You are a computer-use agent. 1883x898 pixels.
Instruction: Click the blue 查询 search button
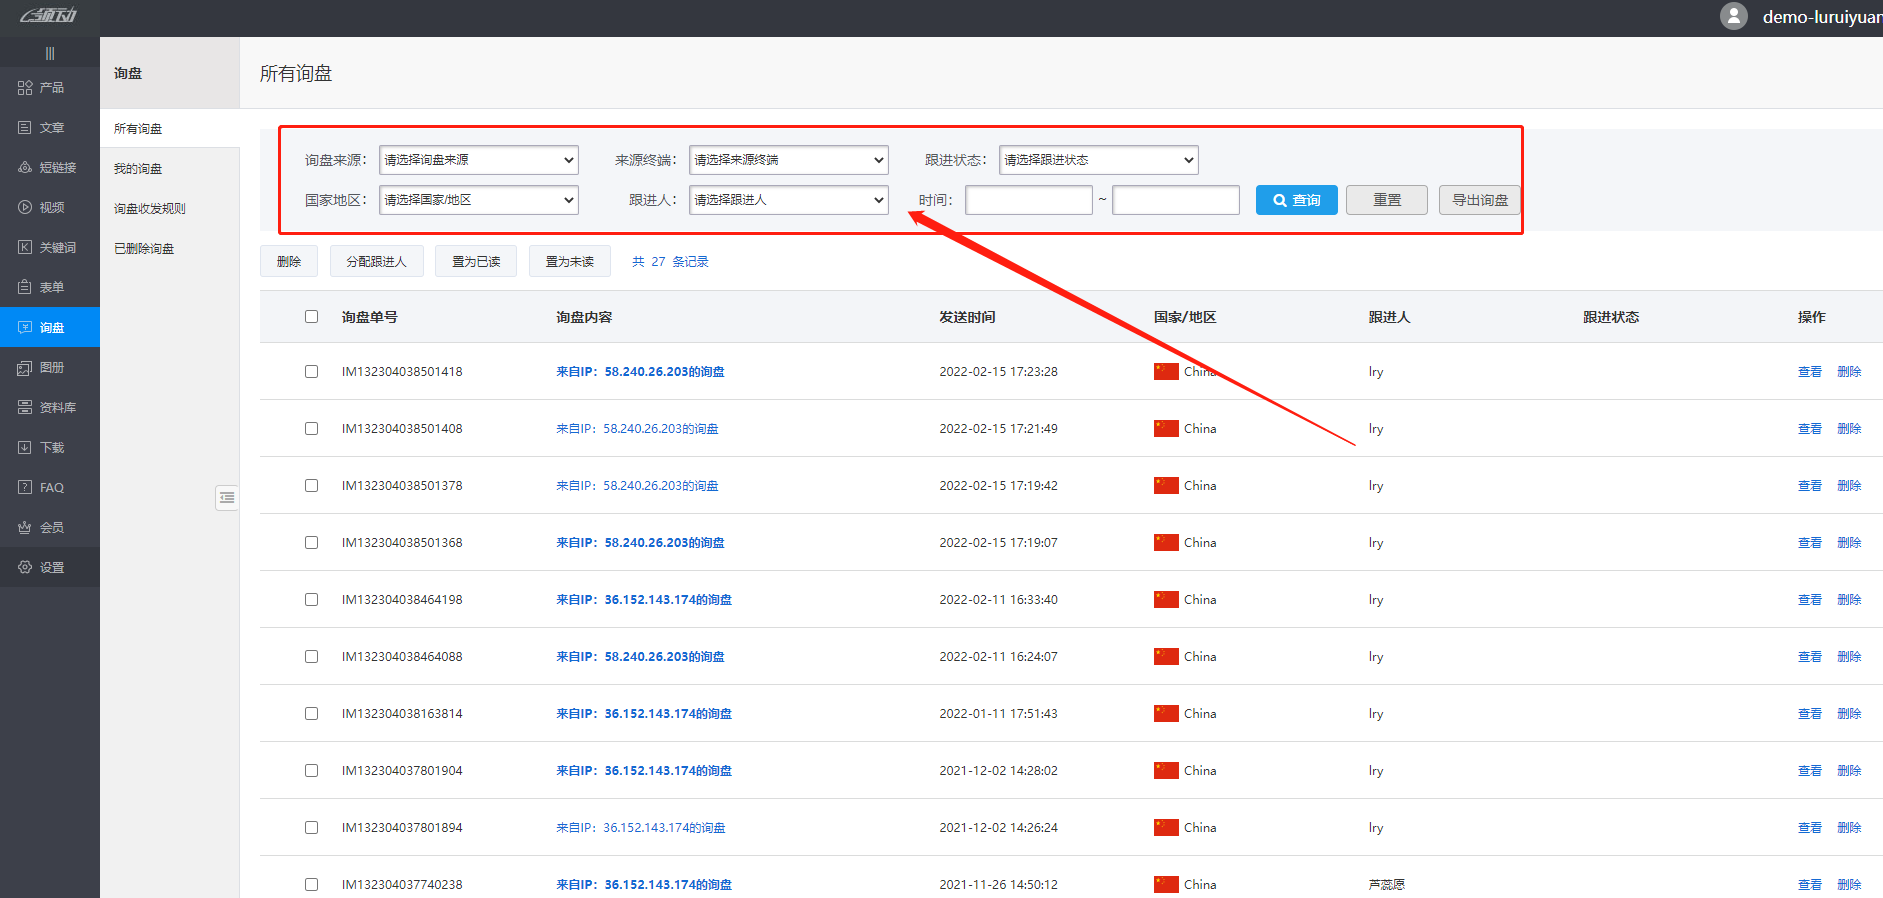tap(1296, 200)
